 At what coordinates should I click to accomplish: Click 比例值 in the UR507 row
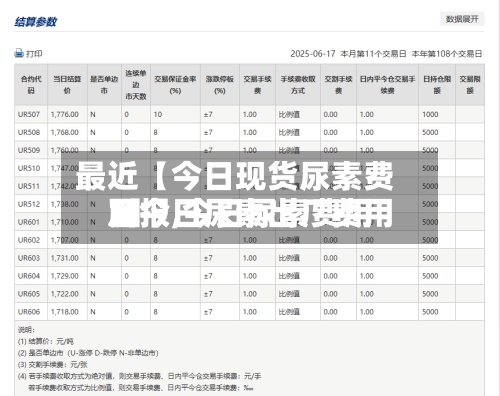[x=289, y=114]
